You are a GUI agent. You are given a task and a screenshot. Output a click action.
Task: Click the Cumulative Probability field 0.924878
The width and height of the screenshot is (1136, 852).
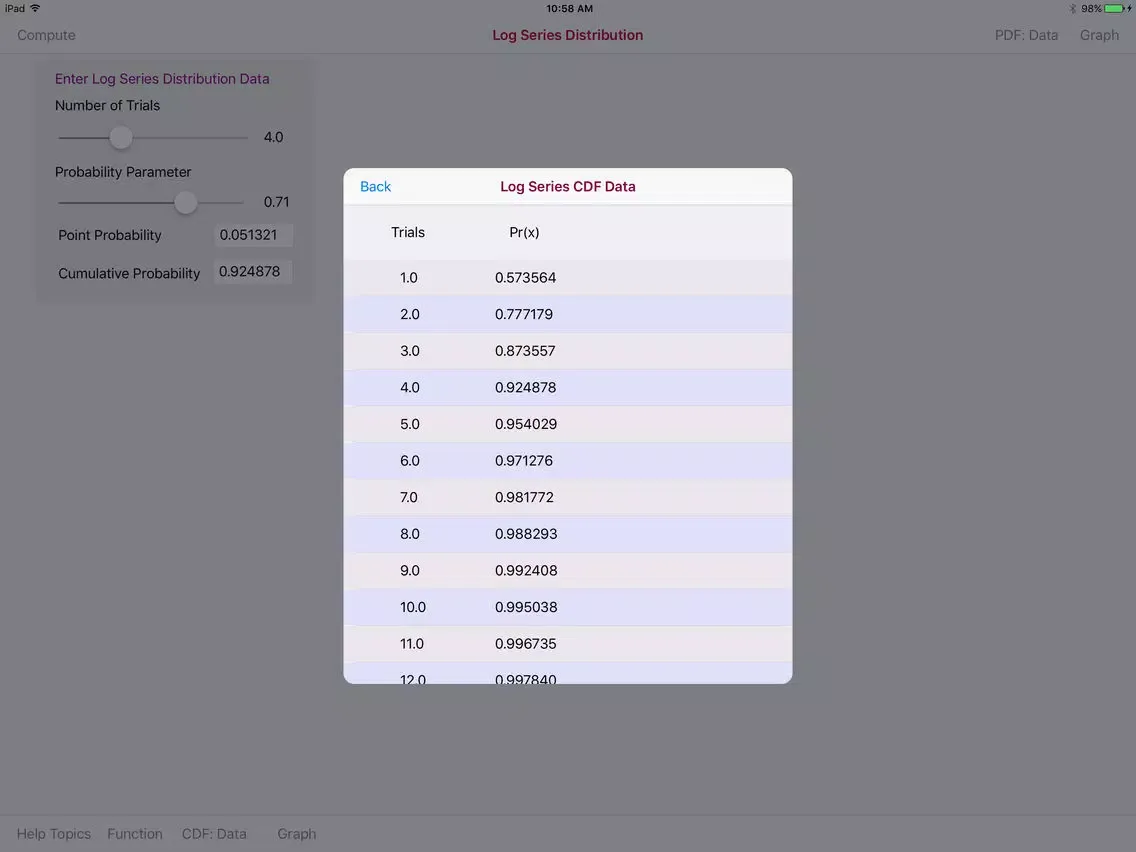click(253, 272)
